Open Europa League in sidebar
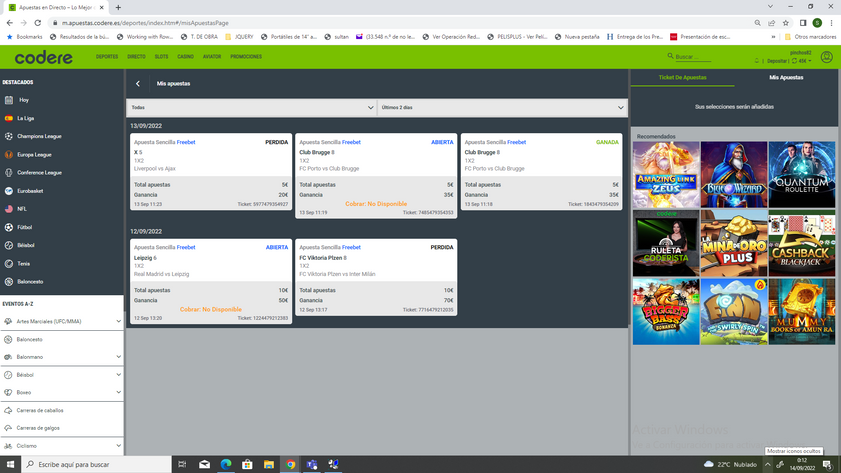This screenshot has width=841, height=473. [34, 154]
